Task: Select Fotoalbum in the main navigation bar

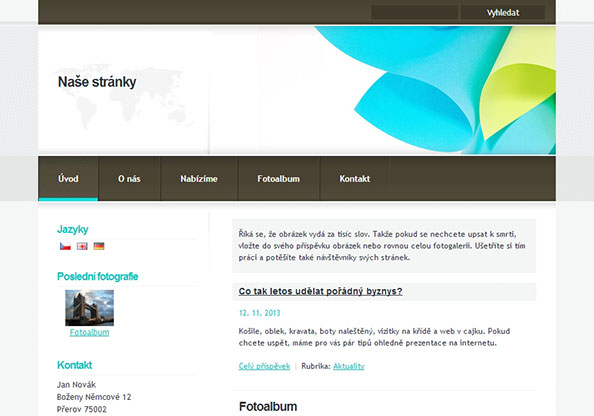Action: point(278,178)
